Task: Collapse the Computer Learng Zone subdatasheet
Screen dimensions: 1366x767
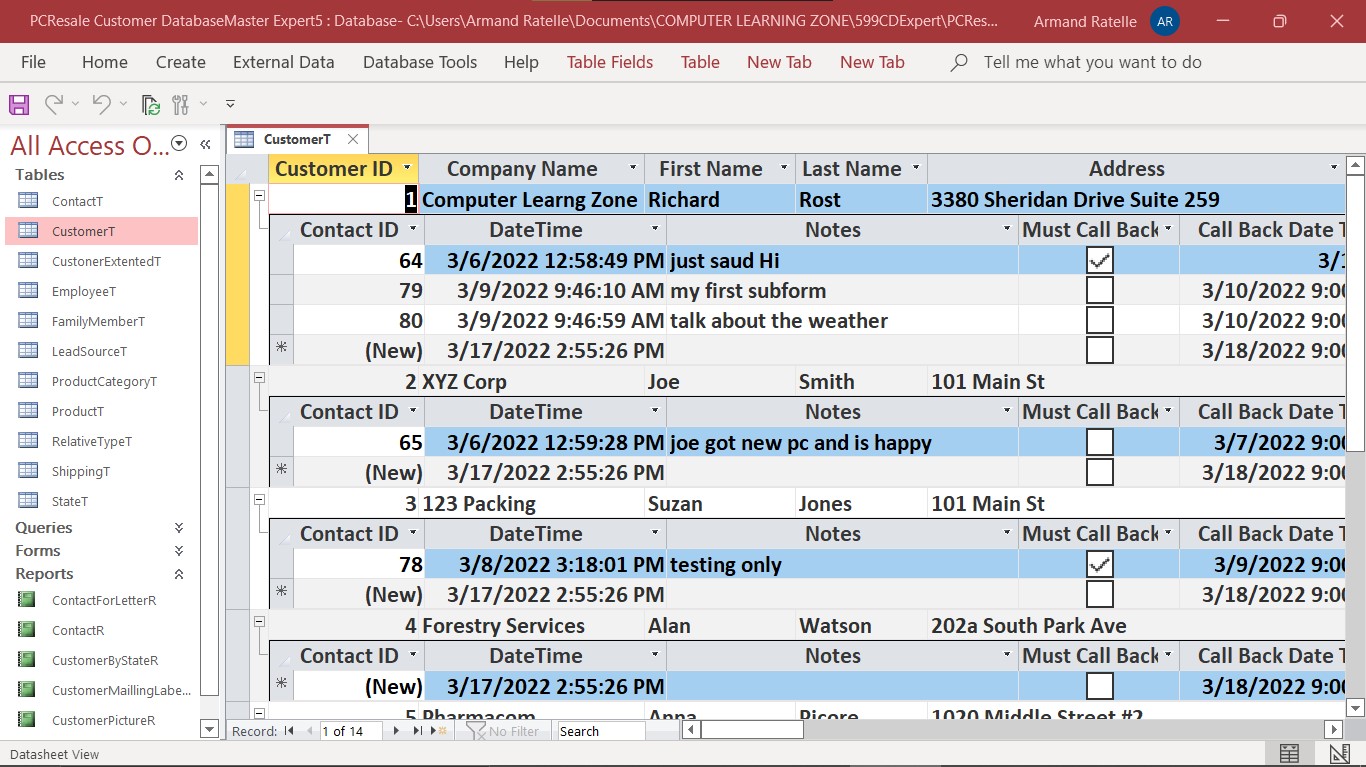Action: tap(259, 196)
